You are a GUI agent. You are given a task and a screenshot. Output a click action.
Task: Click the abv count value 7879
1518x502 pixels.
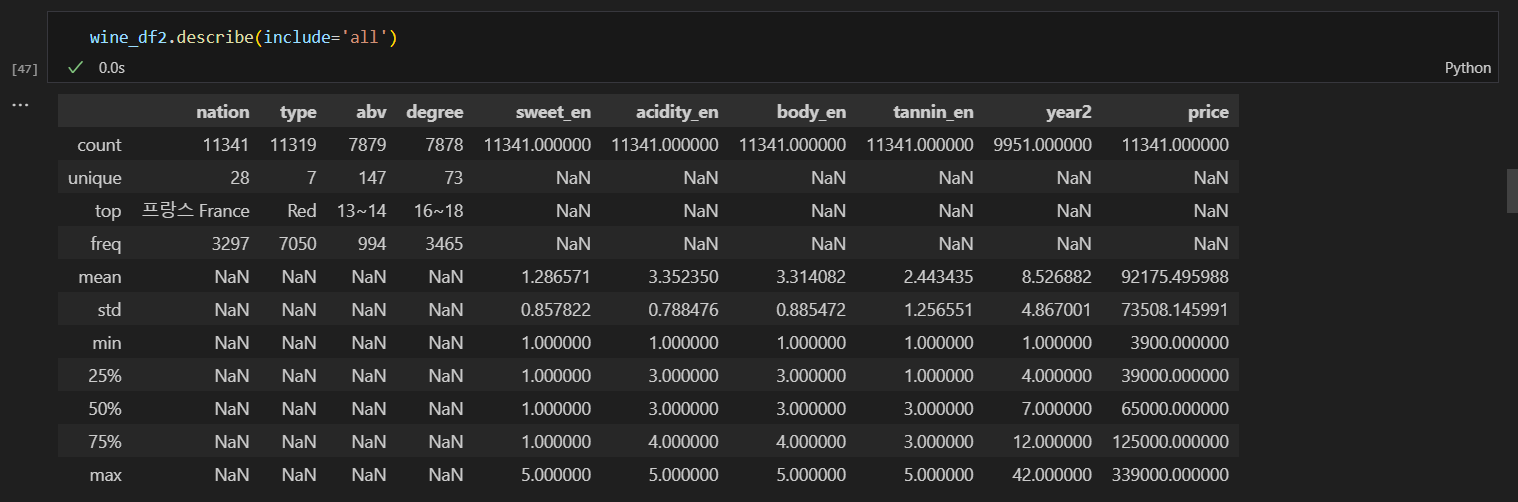tap(367, 145)
